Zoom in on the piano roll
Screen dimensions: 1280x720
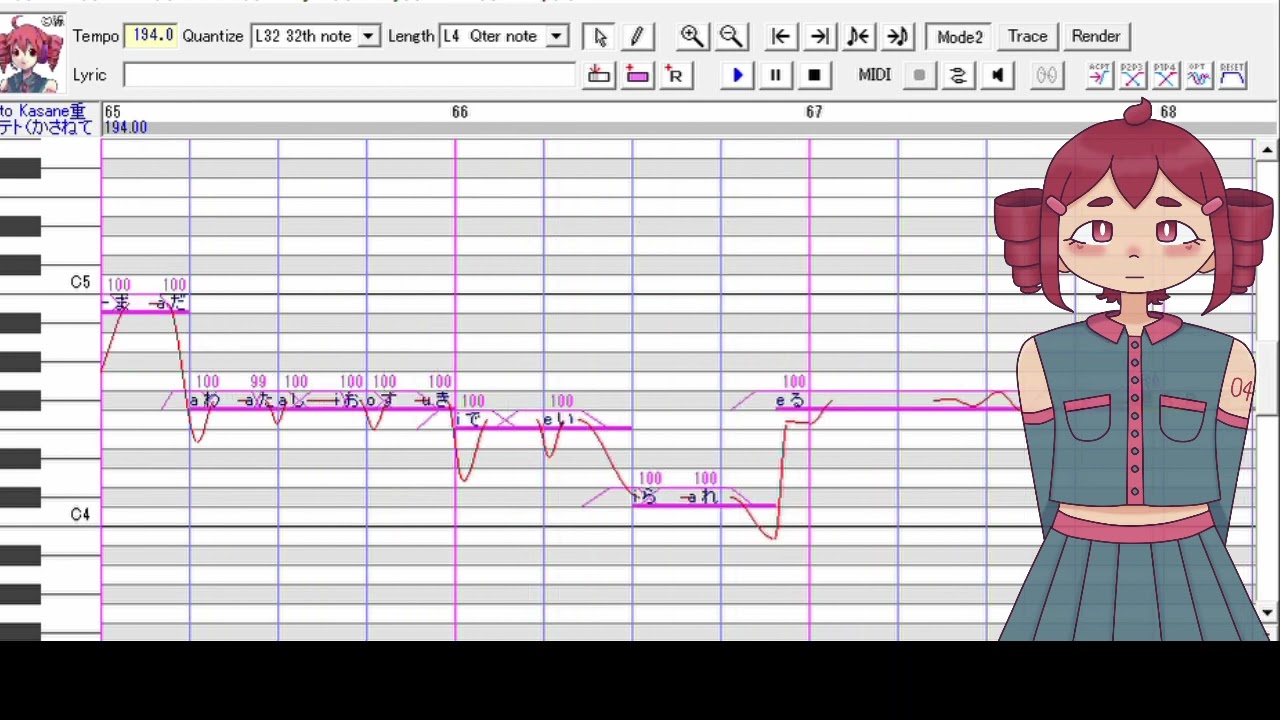(691, 36)
